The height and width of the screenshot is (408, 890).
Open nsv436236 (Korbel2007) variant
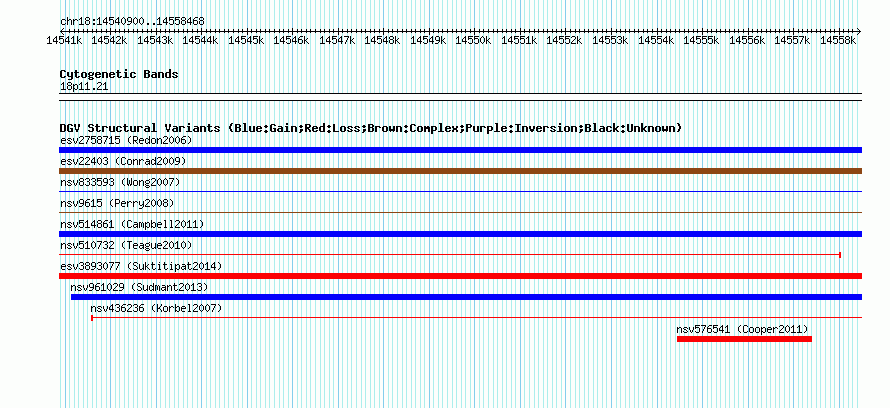[x=156, y=308]
